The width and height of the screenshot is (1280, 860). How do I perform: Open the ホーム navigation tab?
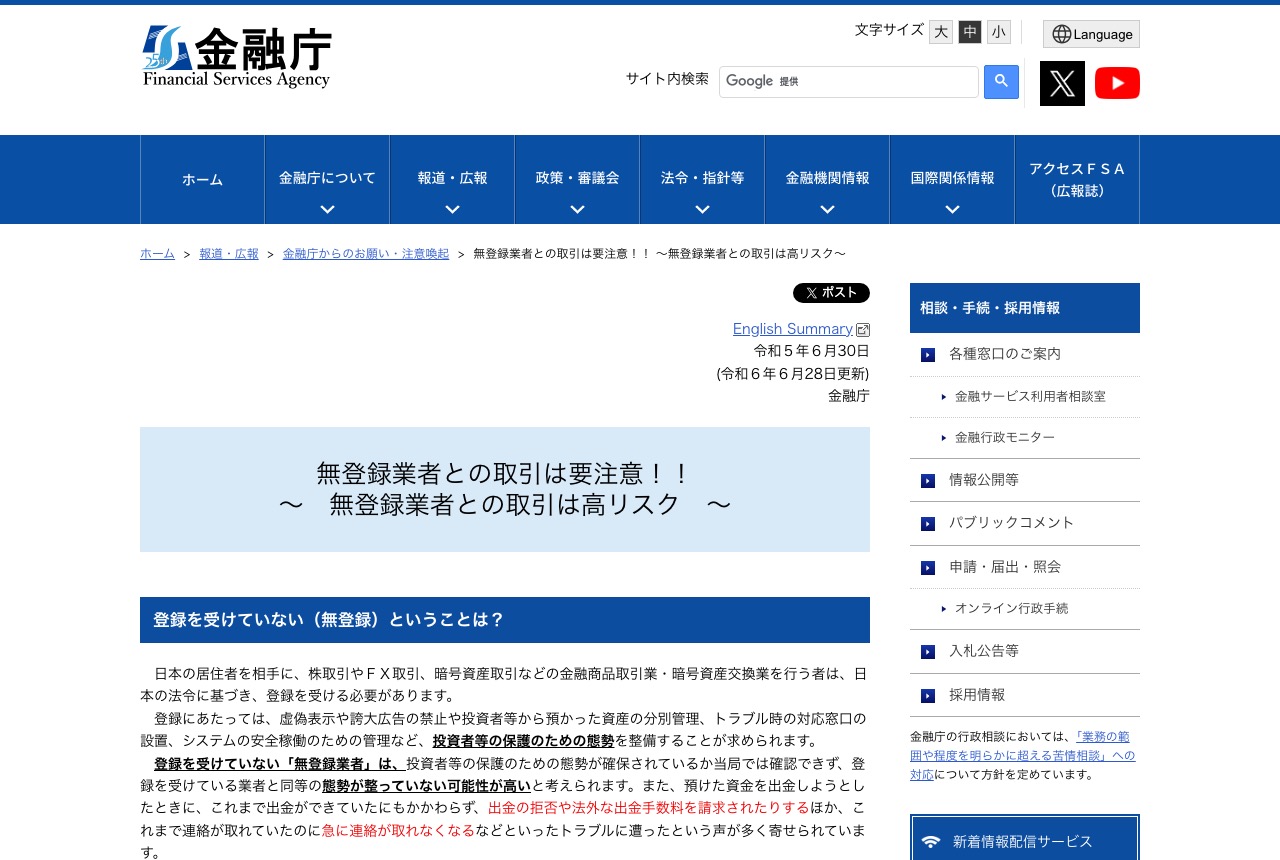click(x=202, y=180)
